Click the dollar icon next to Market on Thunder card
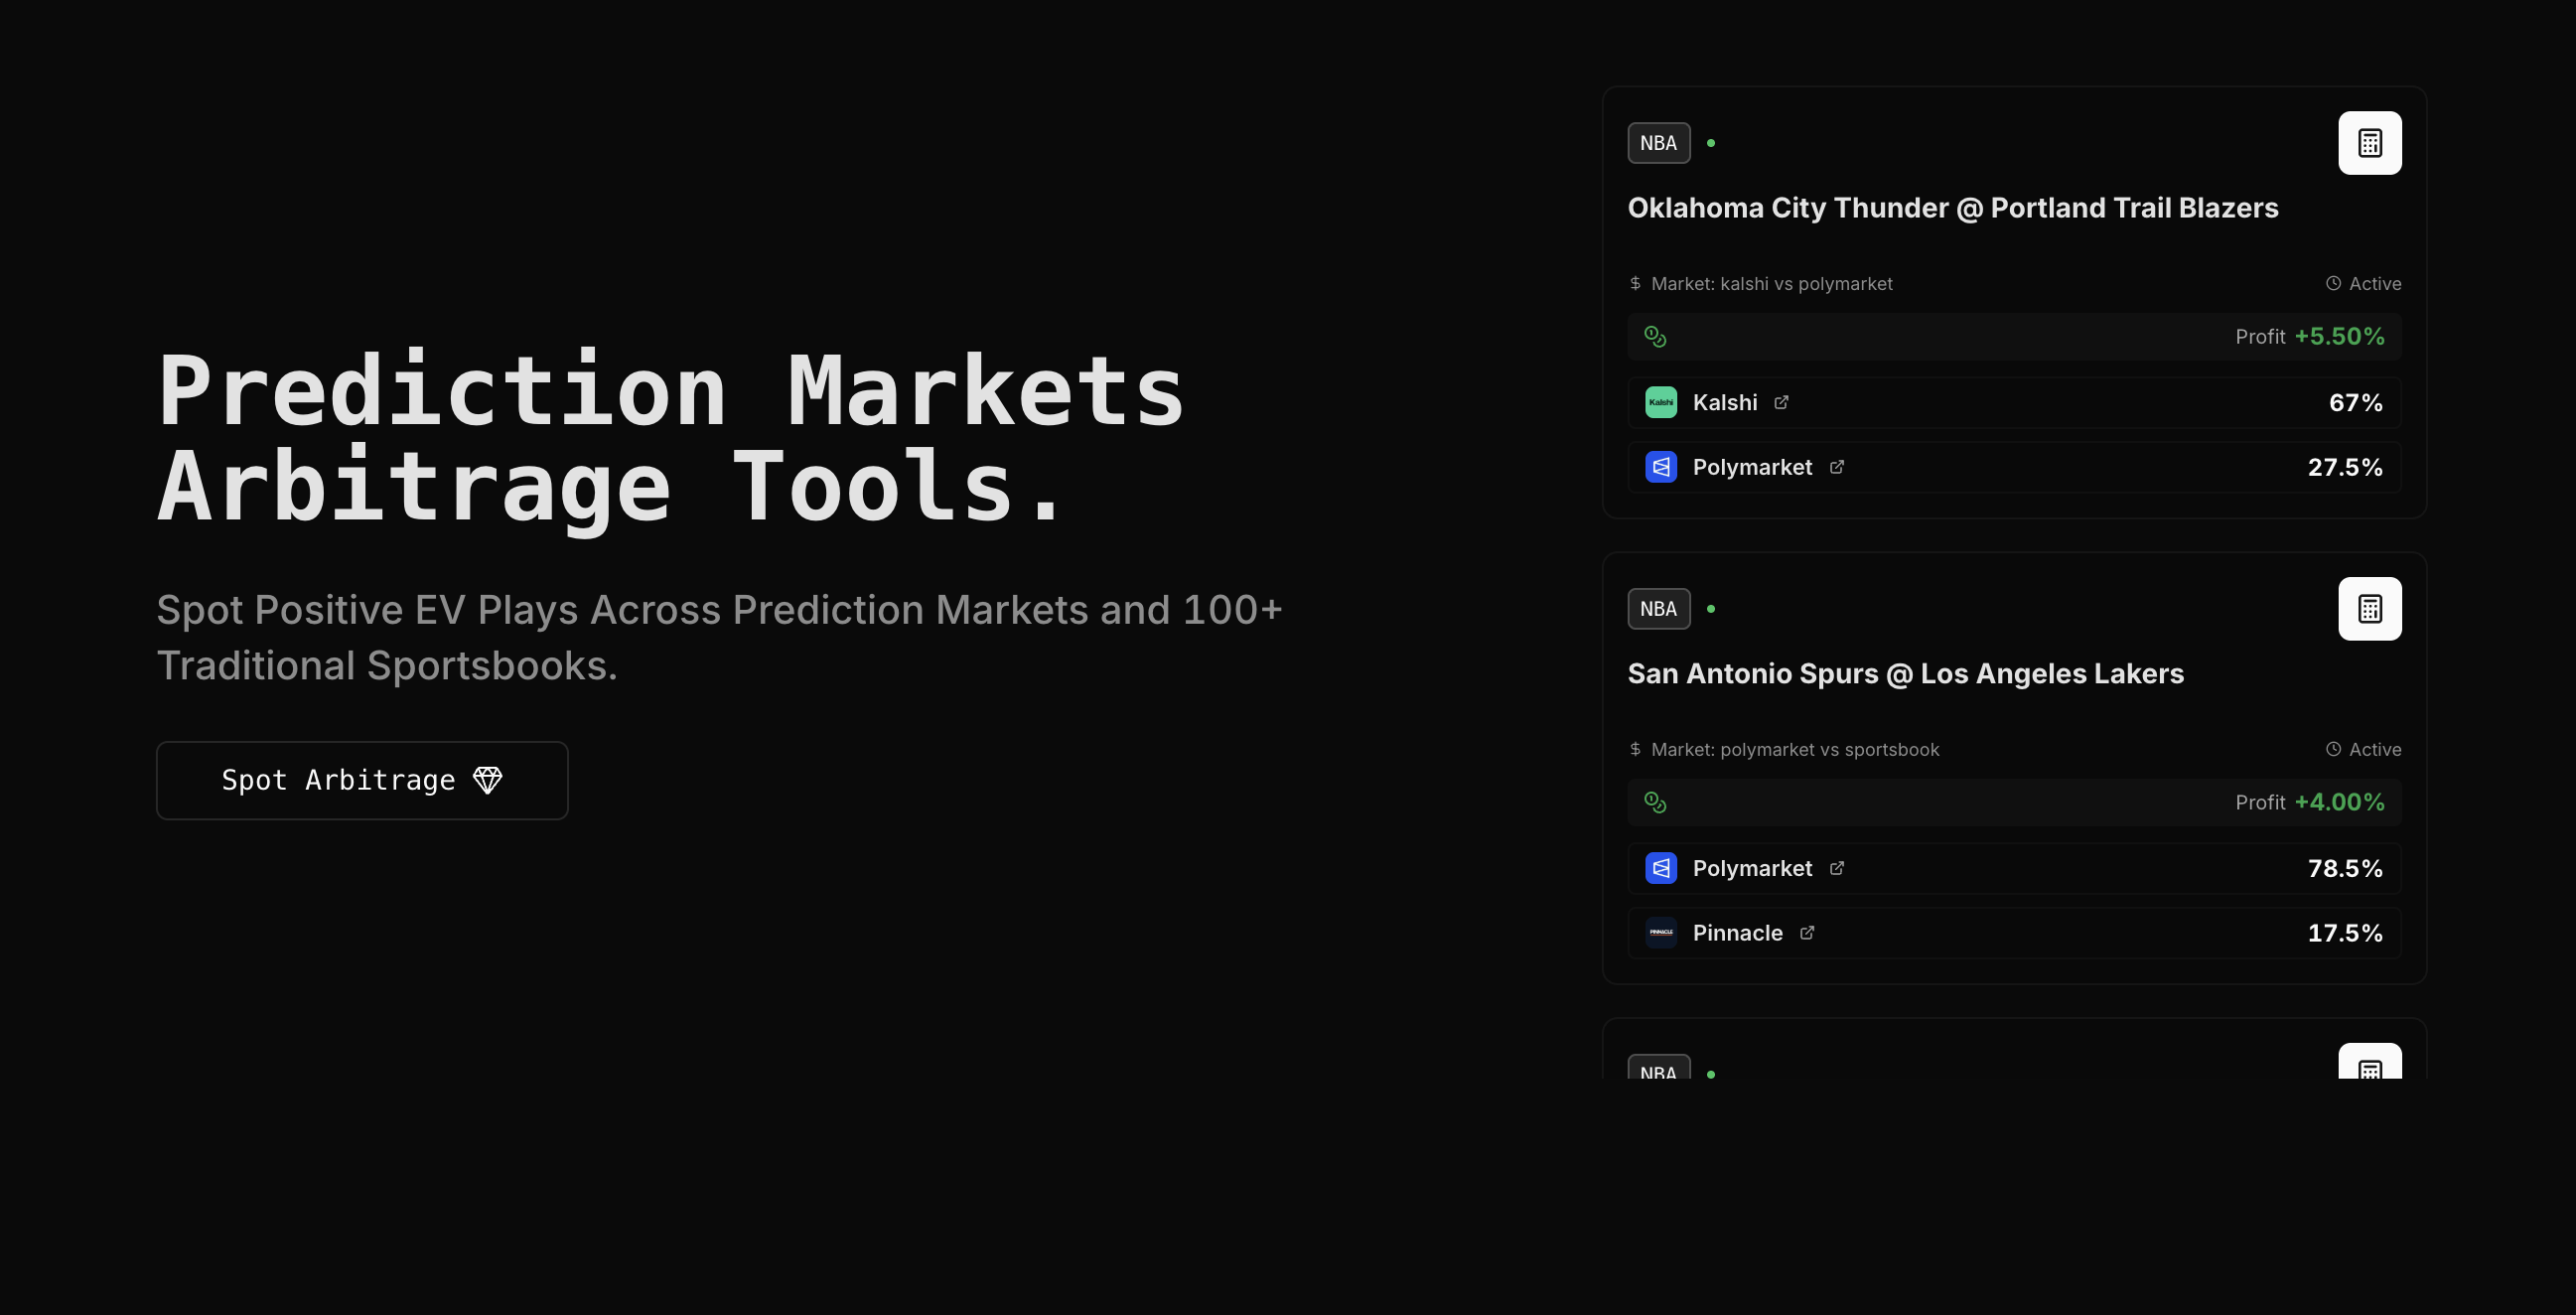 point(1634,283)
